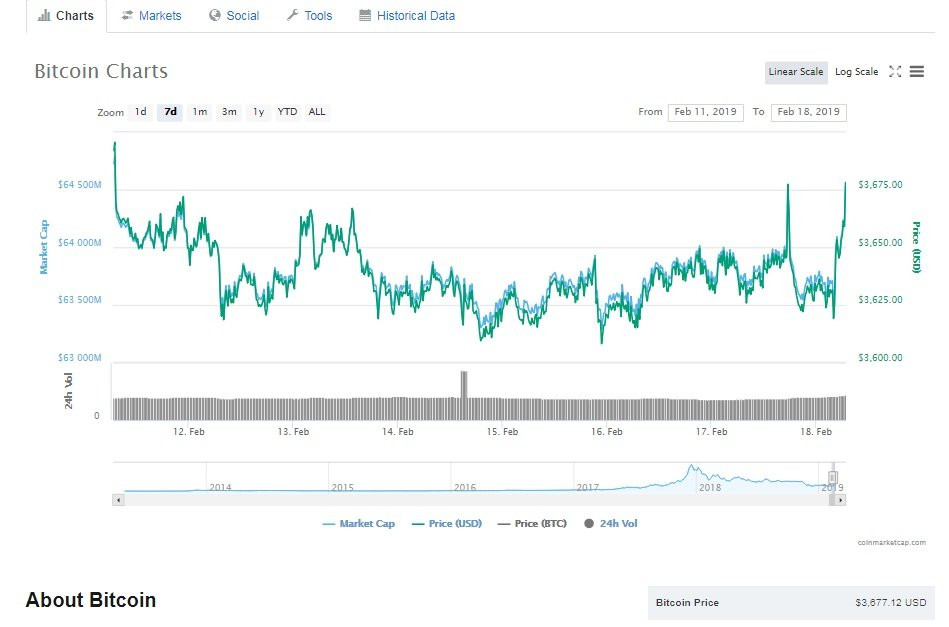Viewport: 949px width, 627px height.
Task: Toggle Market Cap series in legend
Action: point(359,524)
